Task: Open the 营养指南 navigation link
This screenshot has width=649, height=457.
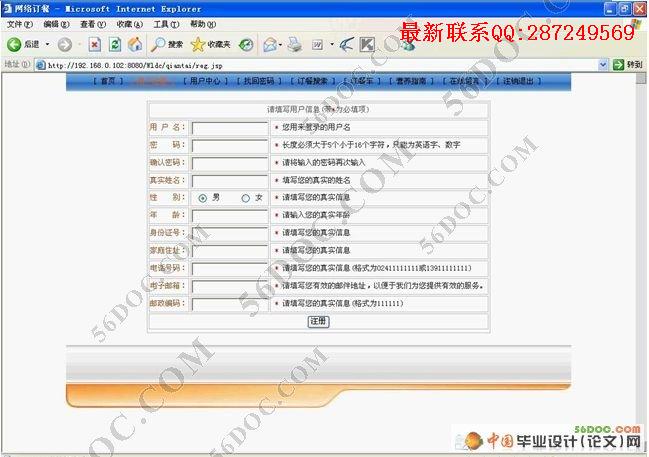Action: pyautogui.click(x=411, y=81)
